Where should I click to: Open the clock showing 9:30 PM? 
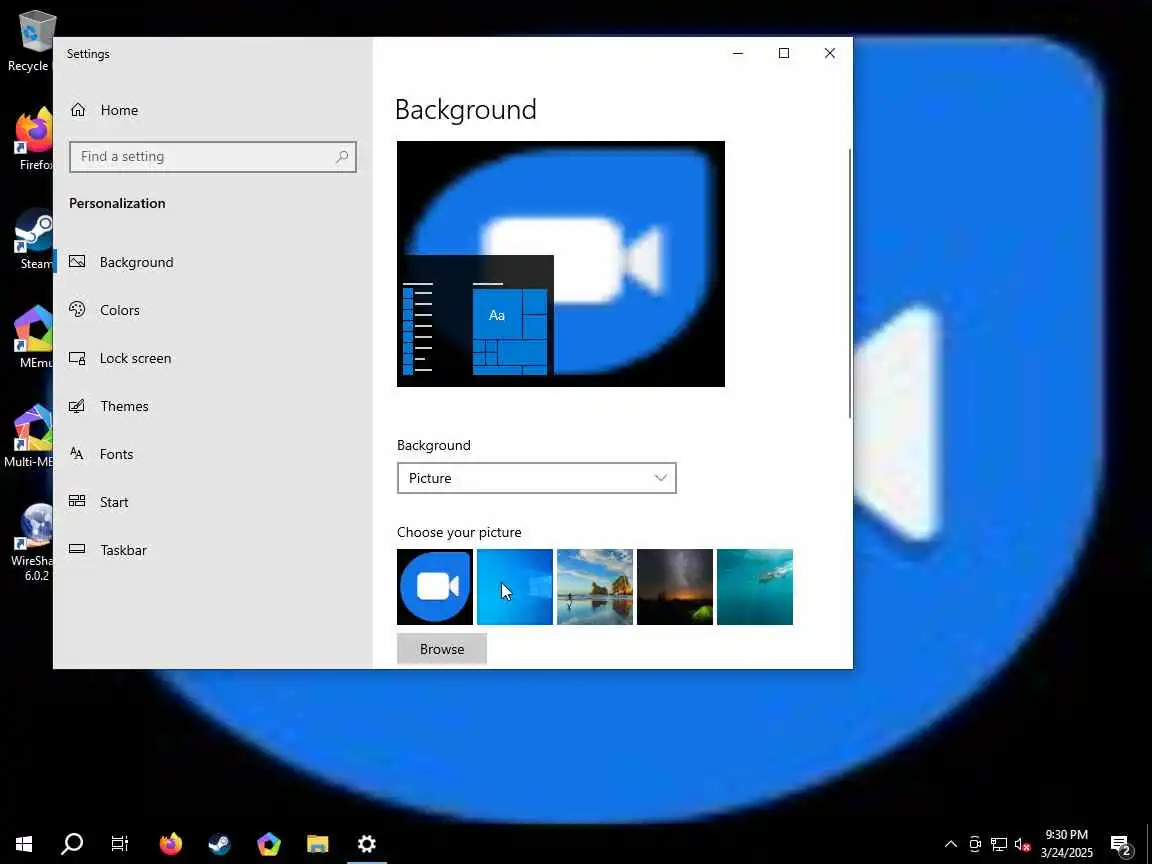[1067, 843]
